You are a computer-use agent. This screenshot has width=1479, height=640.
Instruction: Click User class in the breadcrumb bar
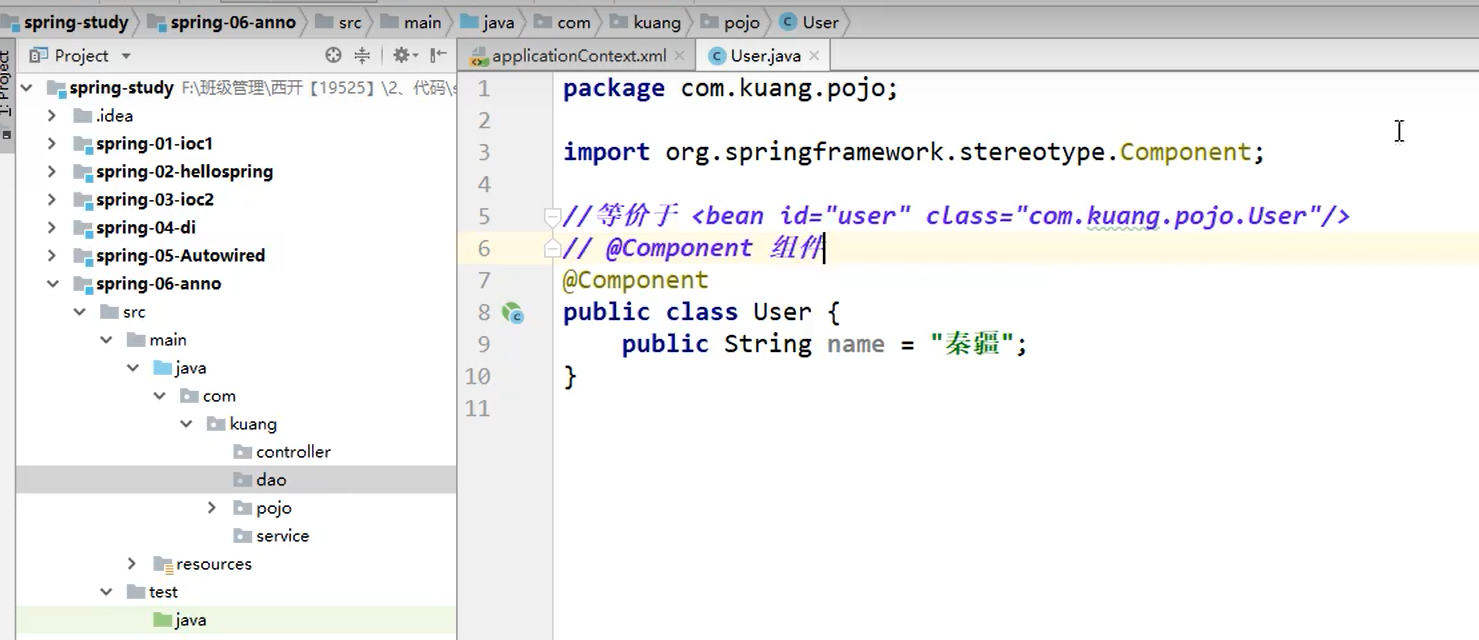(x=810, y=22)
